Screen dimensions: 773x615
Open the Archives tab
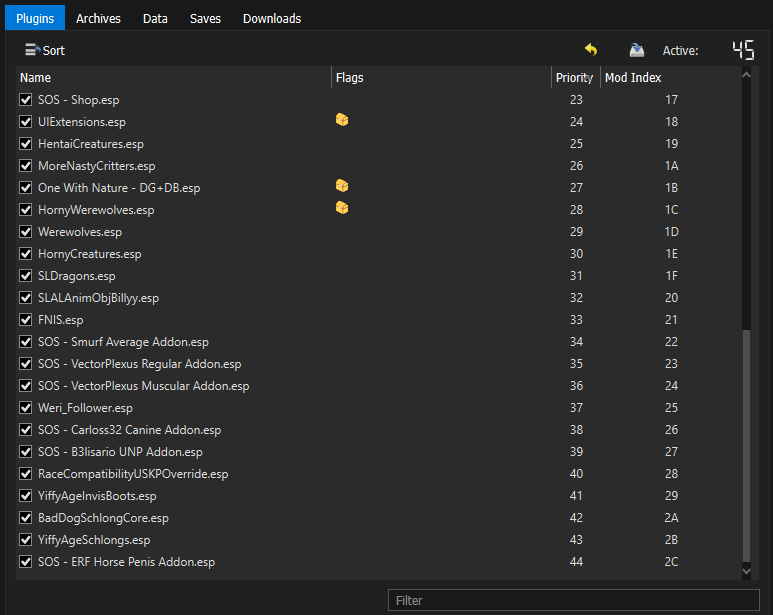tap(98, 18)
